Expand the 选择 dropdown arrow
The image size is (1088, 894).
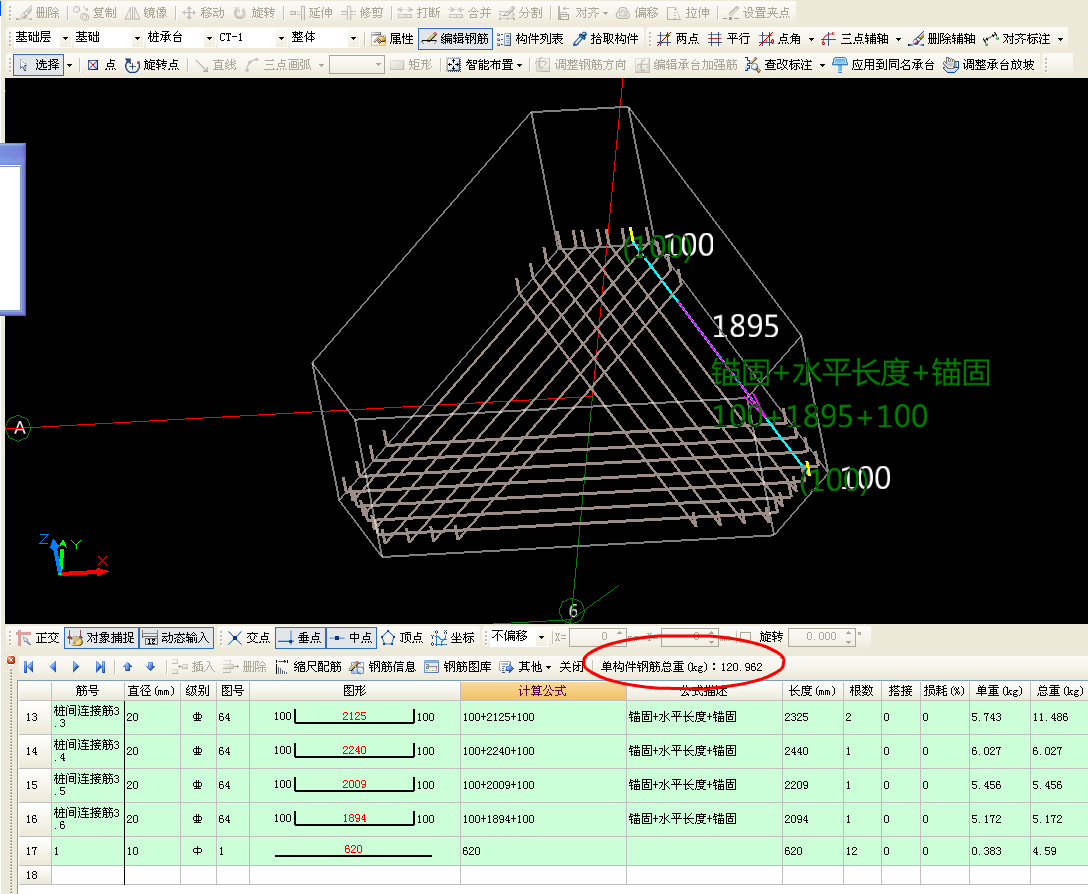click(x=69, y=65)
